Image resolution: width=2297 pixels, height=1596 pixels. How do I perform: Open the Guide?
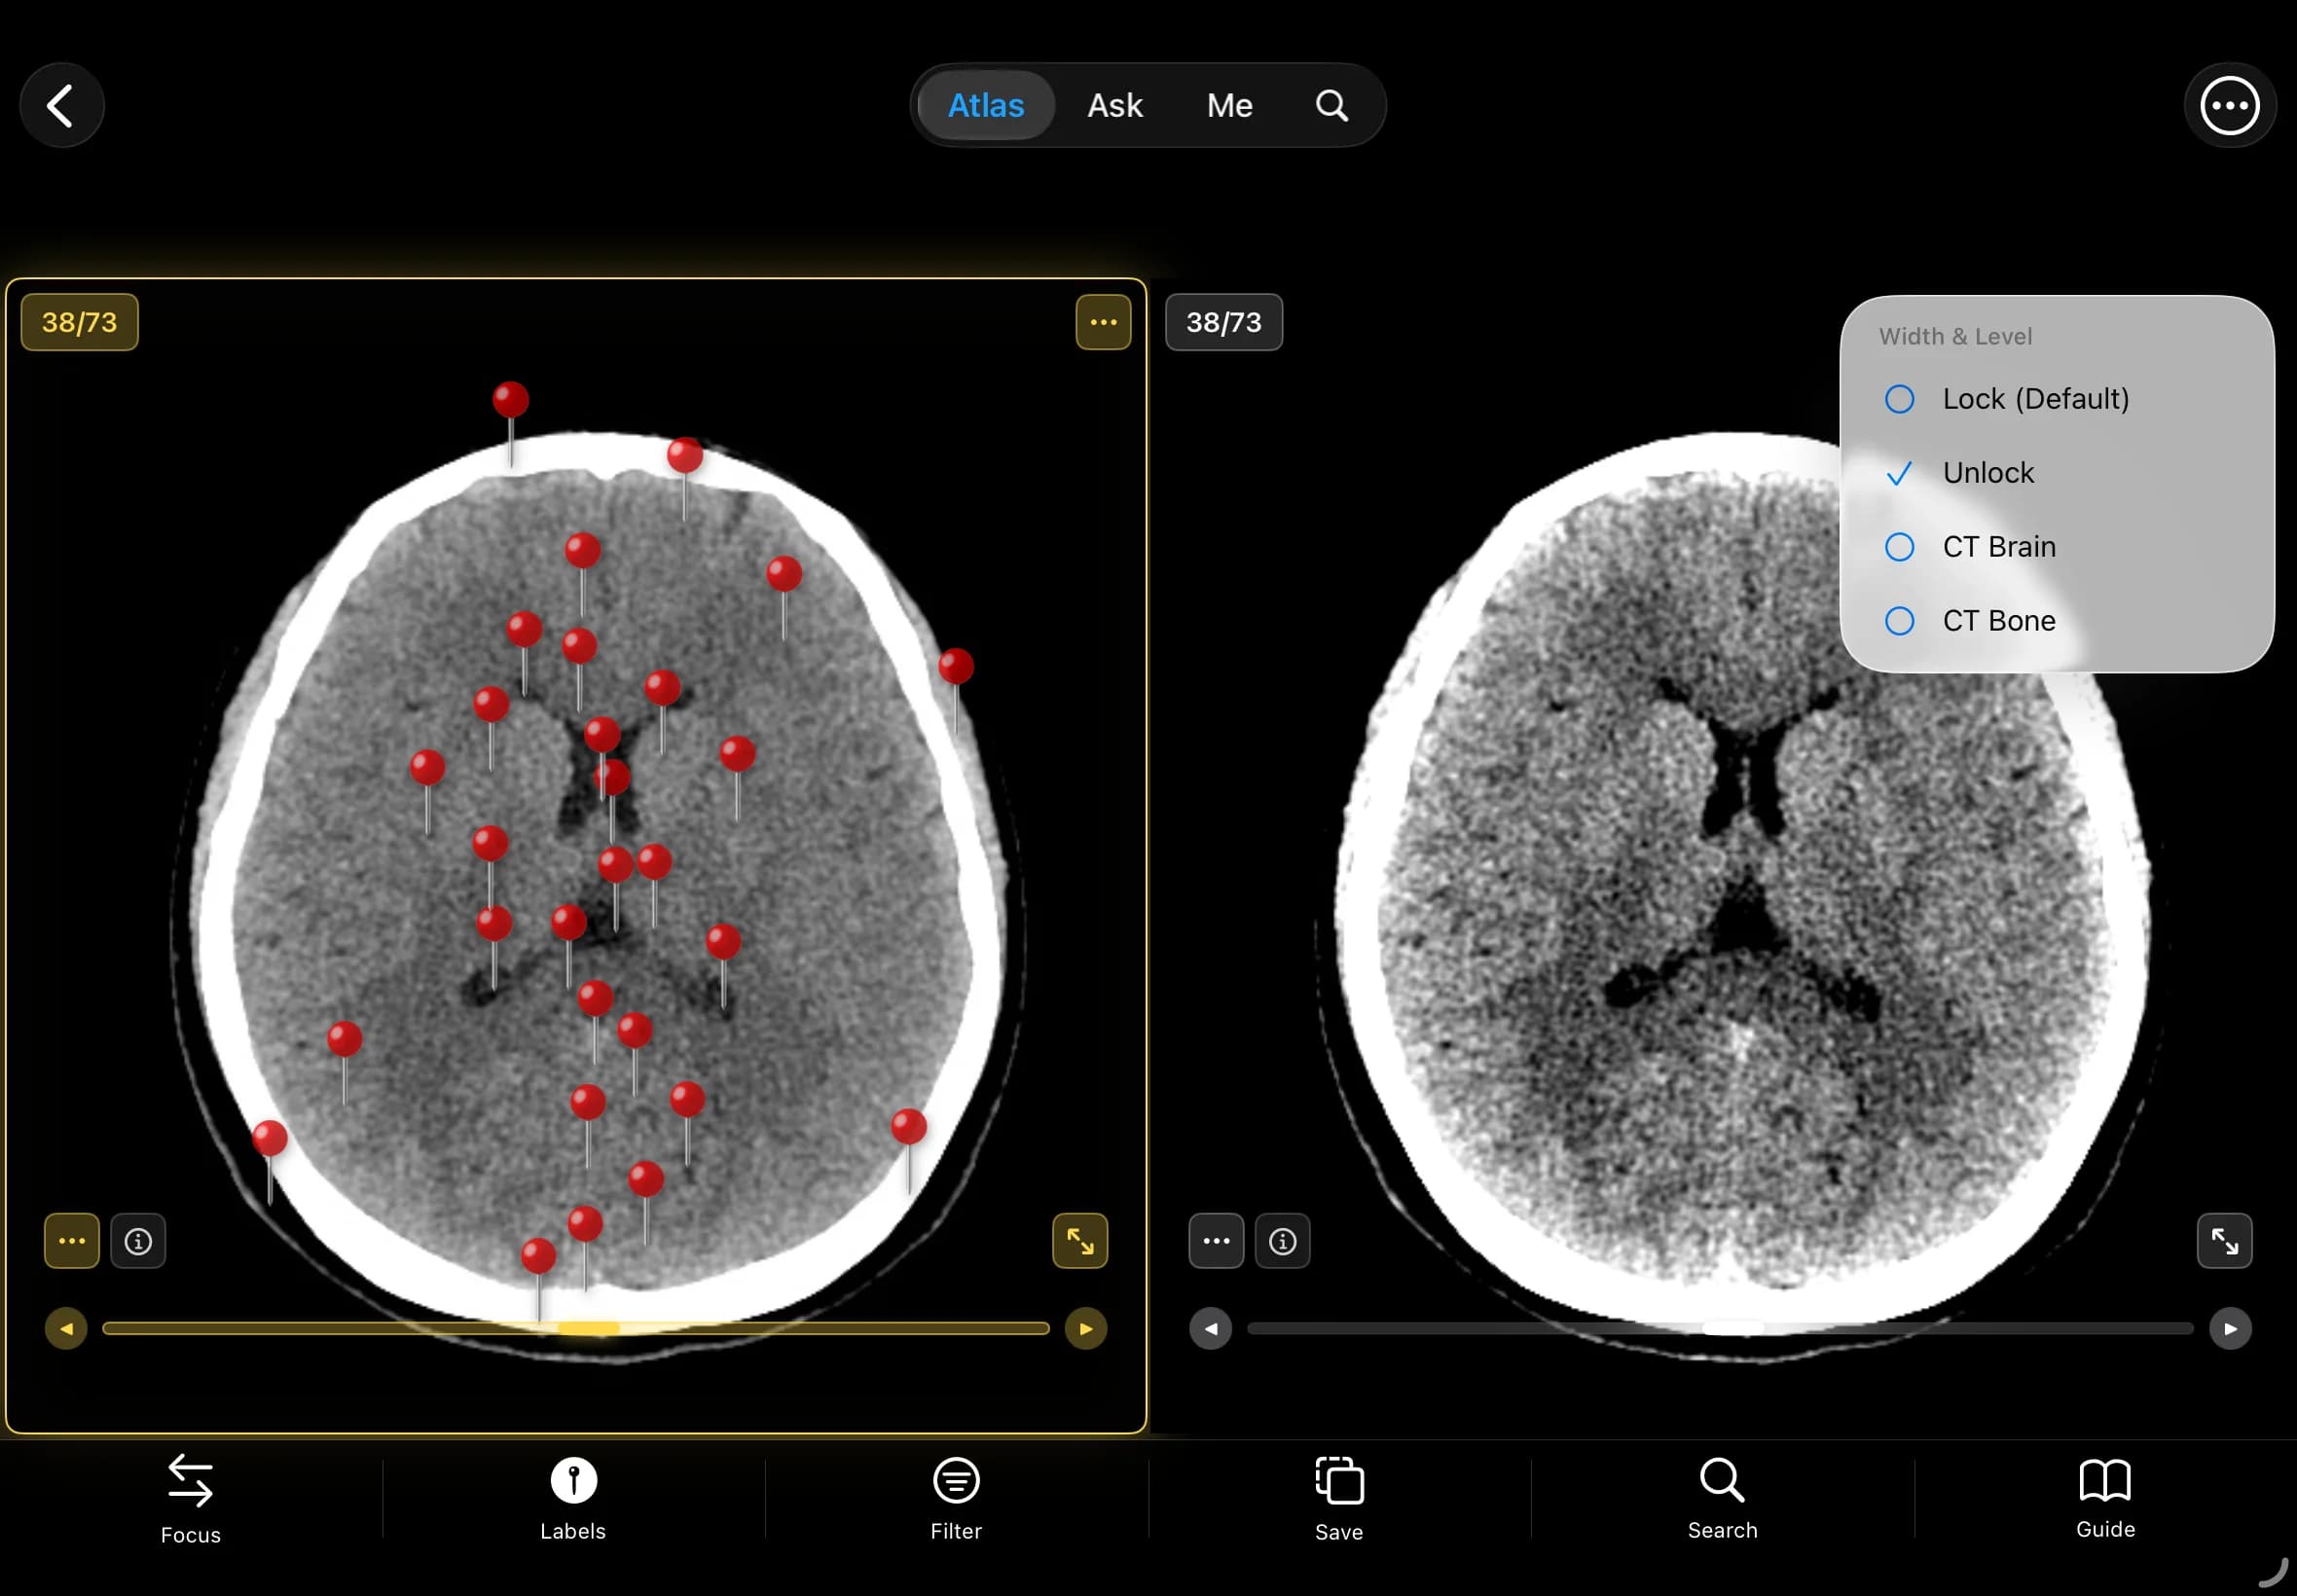click(x=2104, y=1497)
